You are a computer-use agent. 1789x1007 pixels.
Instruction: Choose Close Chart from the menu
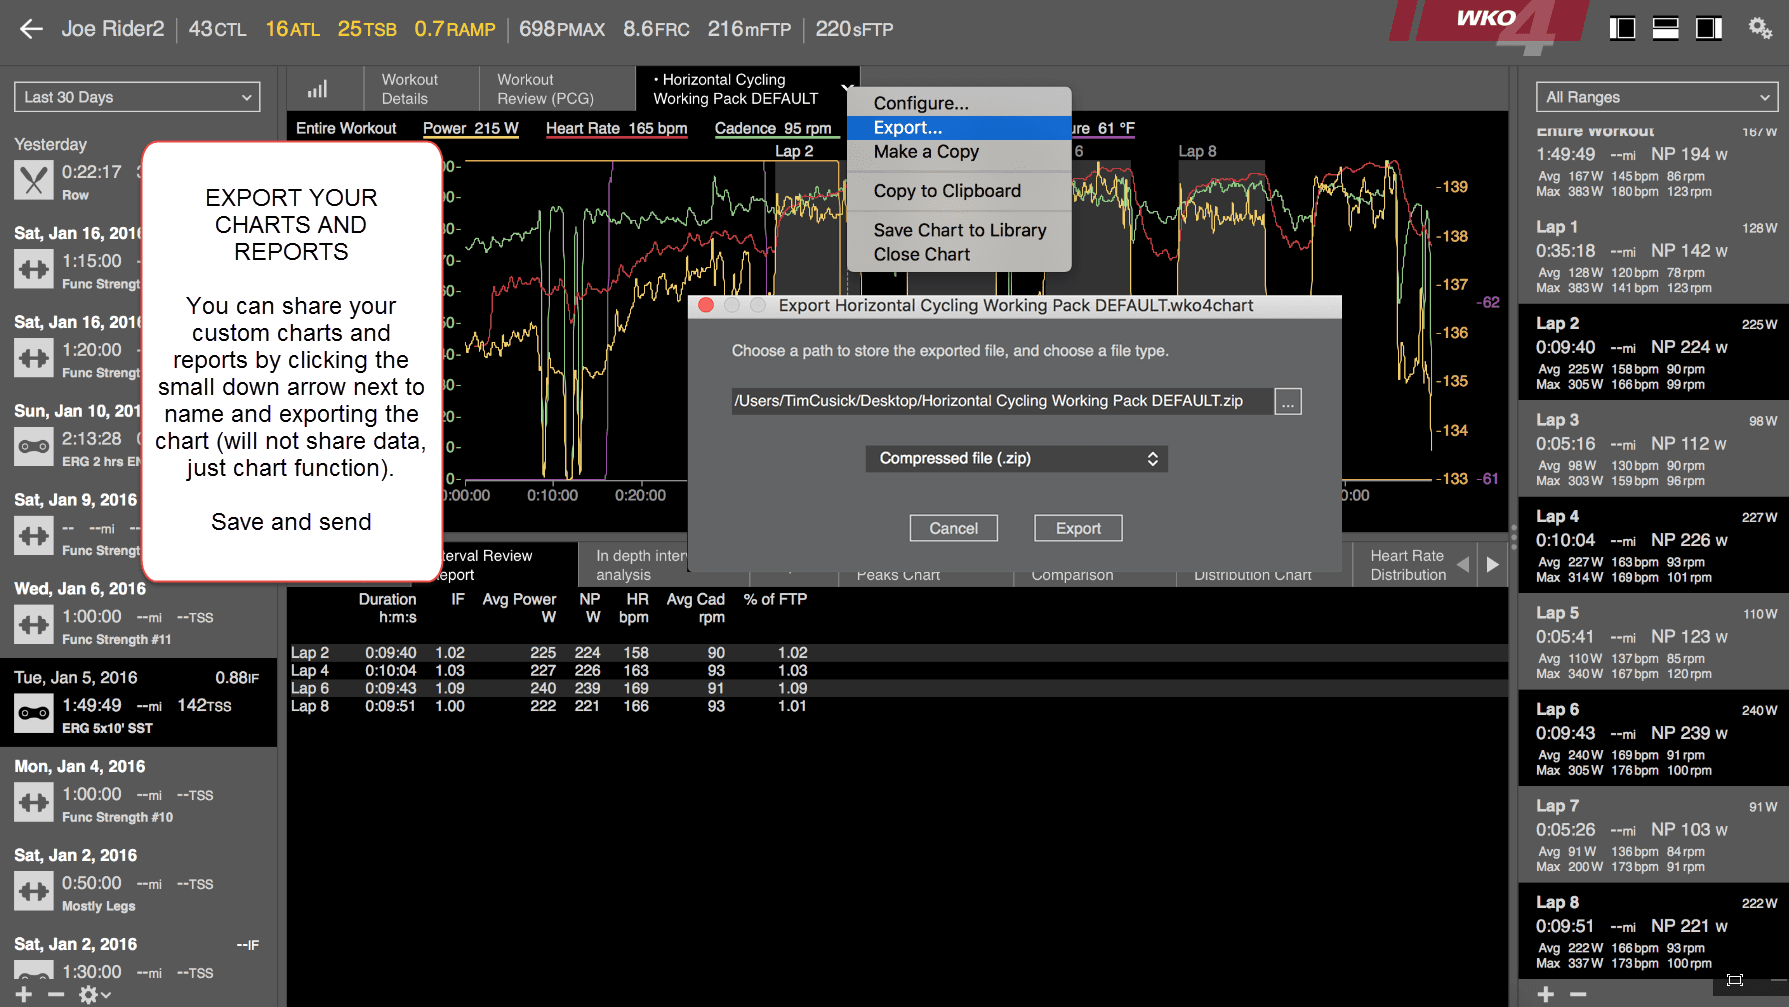959,255
